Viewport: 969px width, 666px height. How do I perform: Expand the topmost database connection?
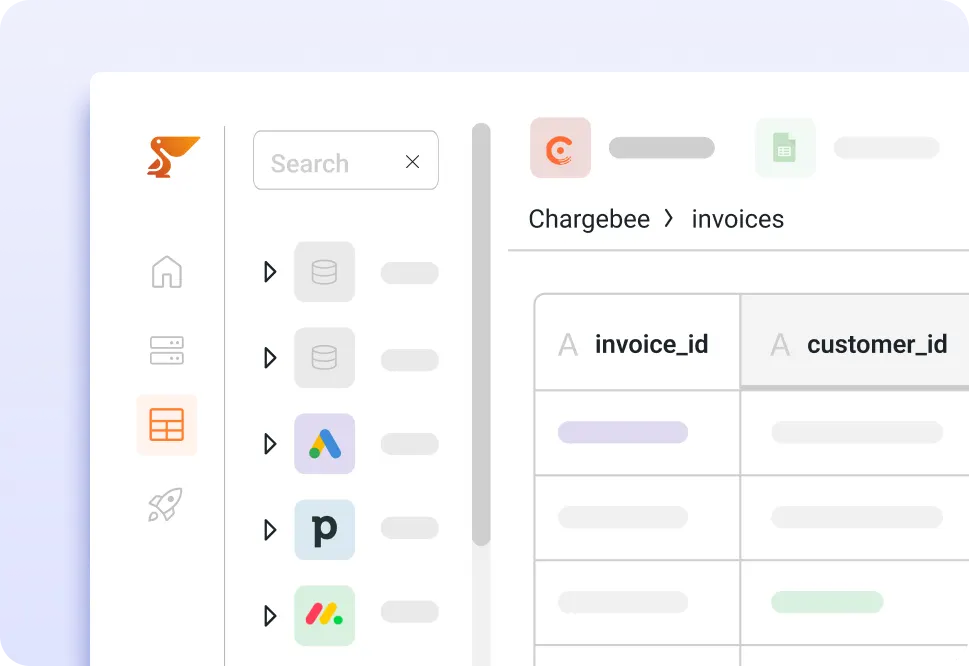[269, 271]
